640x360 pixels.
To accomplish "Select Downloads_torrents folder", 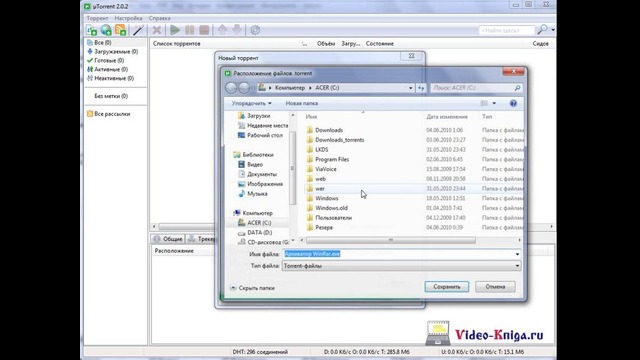I will (x=340, y=140).
